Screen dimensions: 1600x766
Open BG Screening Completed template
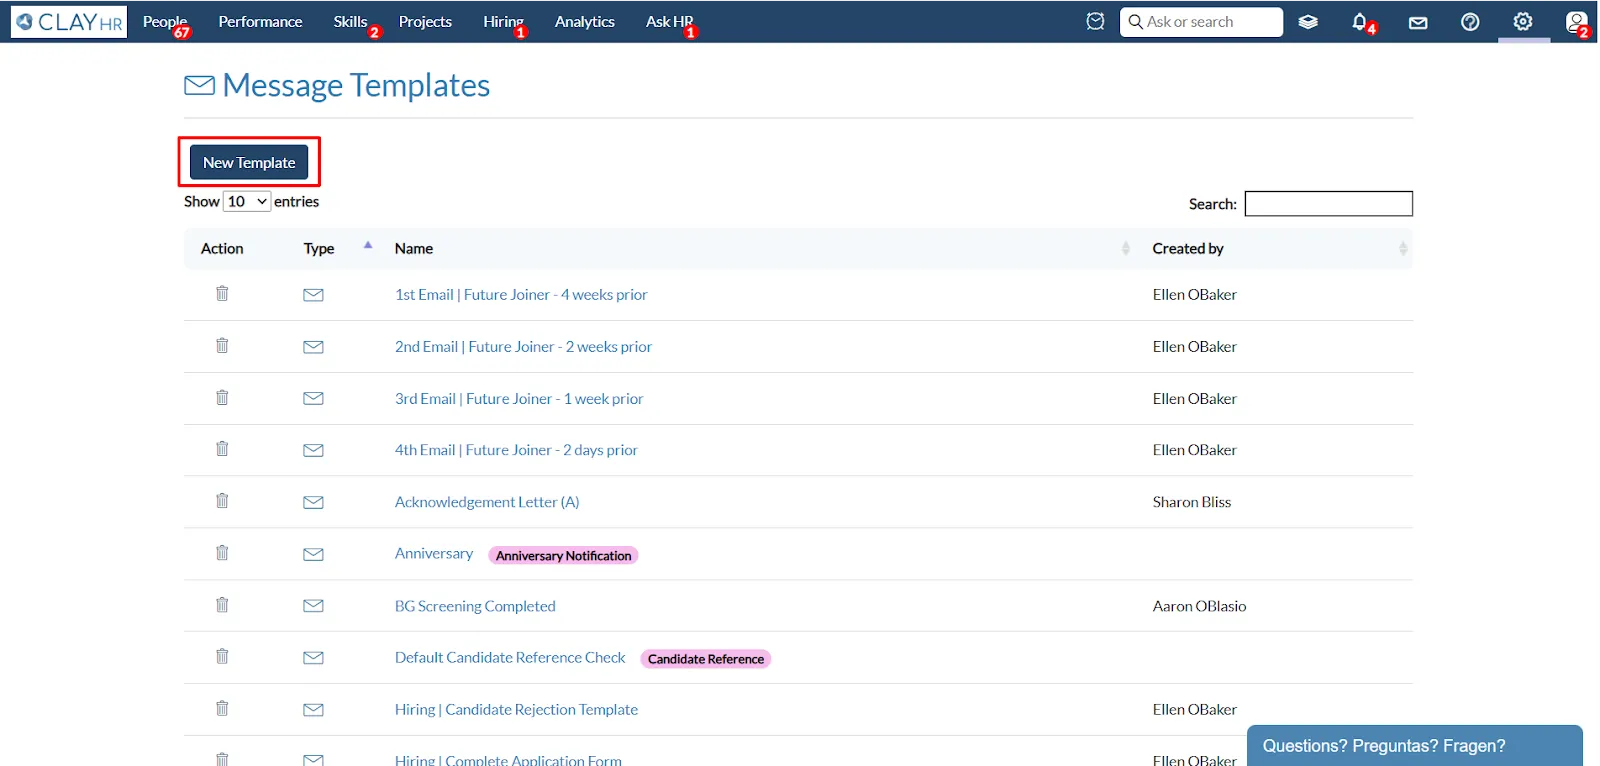(475, 606)
